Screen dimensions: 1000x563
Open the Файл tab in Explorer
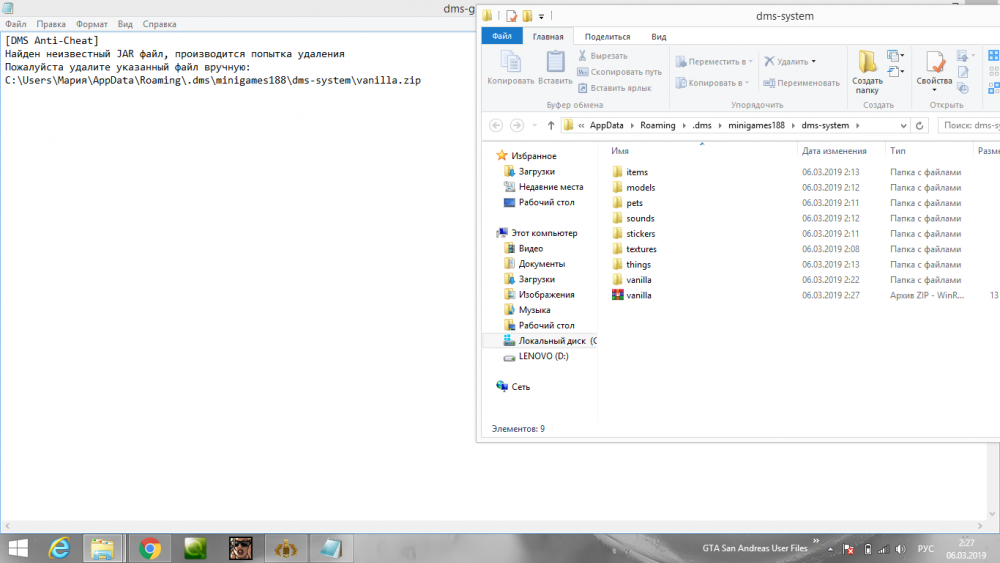(x=501, y=36)
